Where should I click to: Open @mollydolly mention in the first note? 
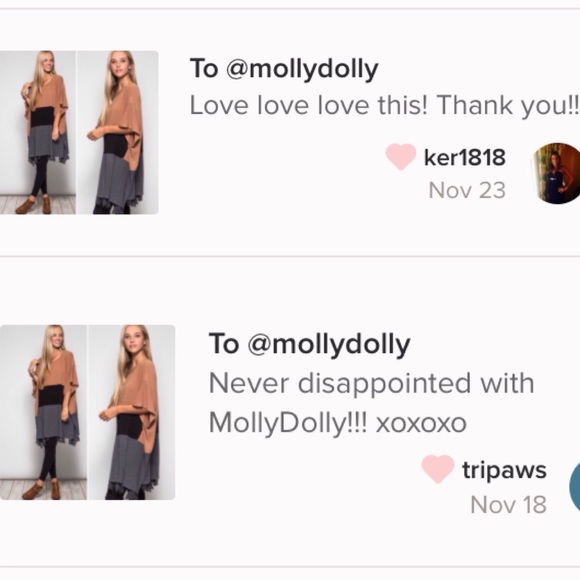pos(302,69)
